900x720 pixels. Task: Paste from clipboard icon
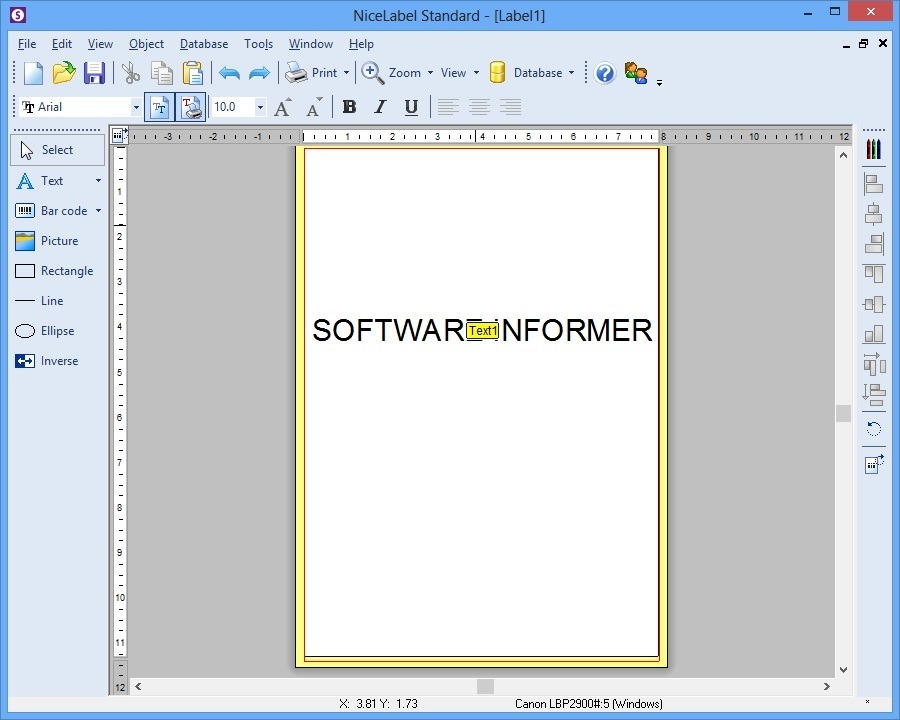pos(193,73)
